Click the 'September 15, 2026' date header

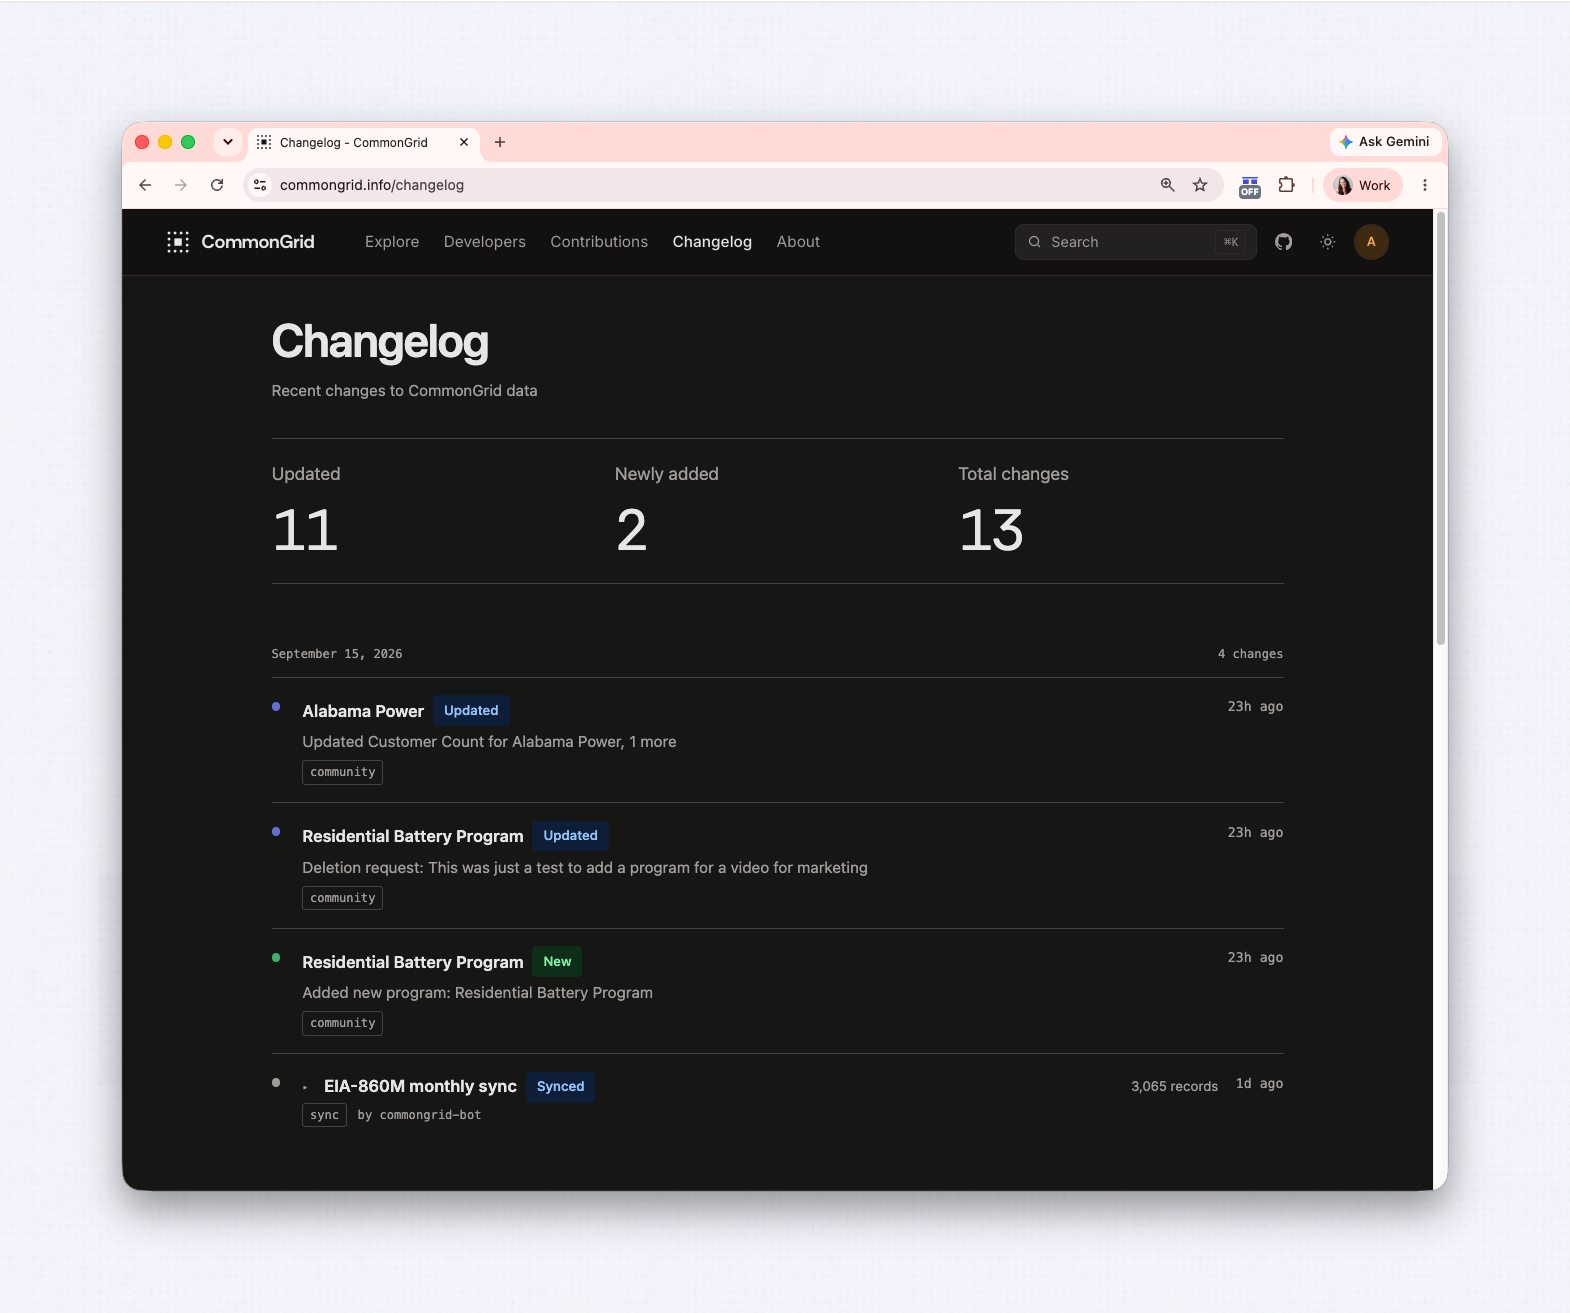(337, 654)
